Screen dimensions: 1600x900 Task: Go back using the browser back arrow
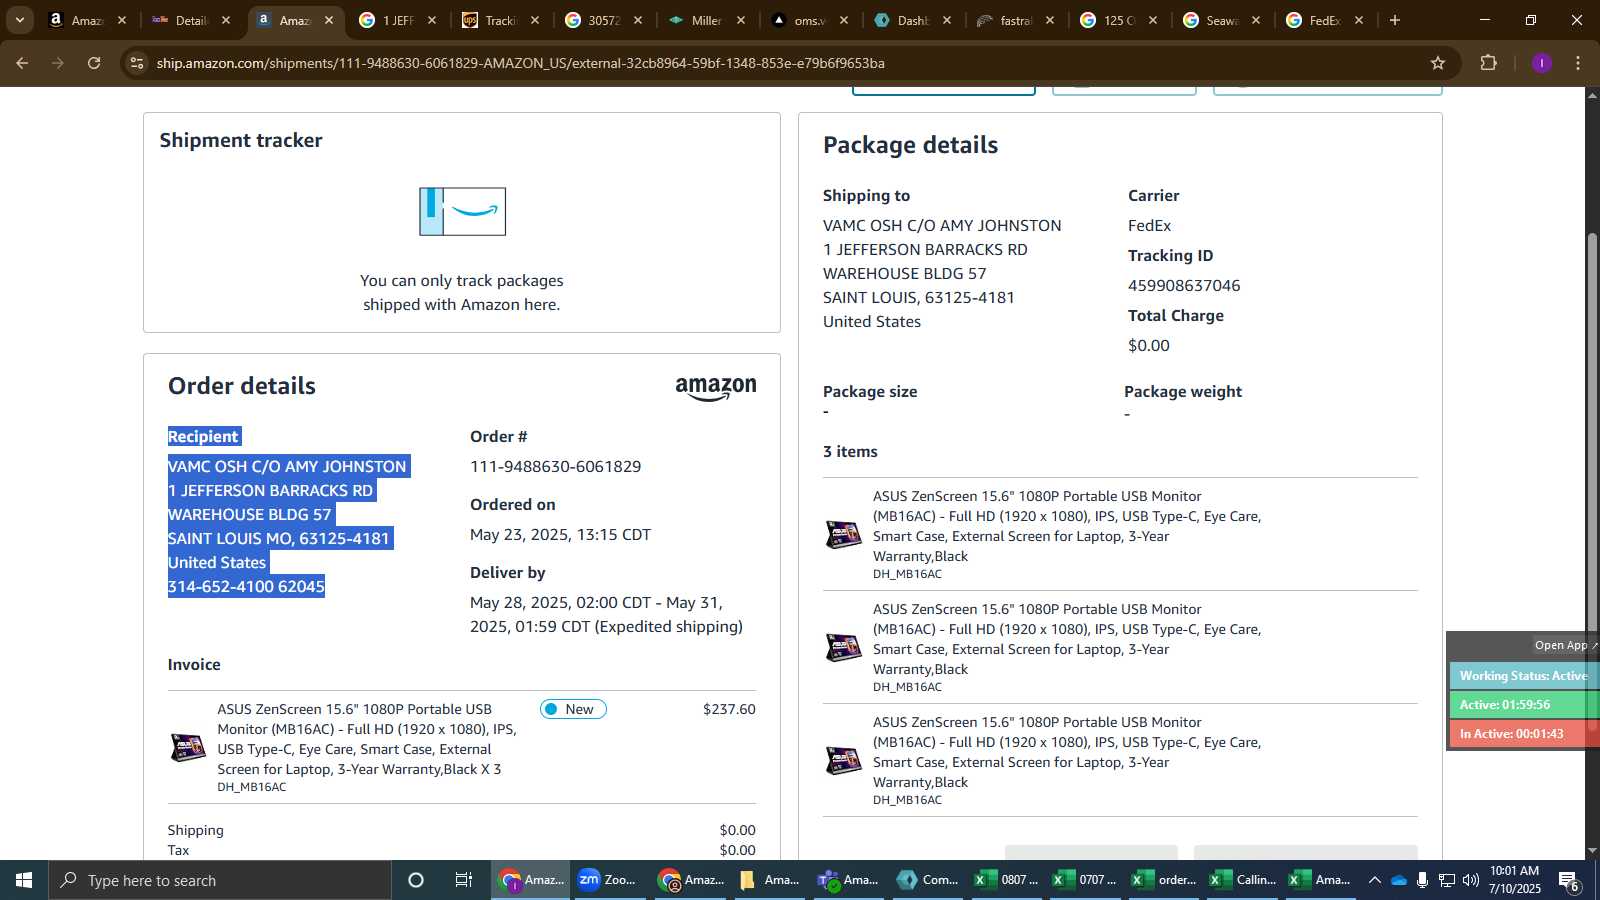22,63
